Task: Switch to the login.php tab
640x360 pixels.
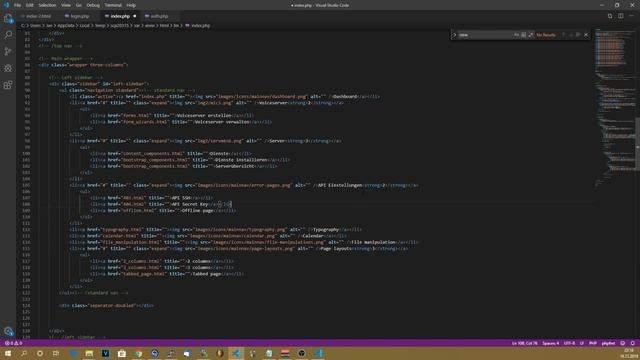Action: (x=80, y=16)
